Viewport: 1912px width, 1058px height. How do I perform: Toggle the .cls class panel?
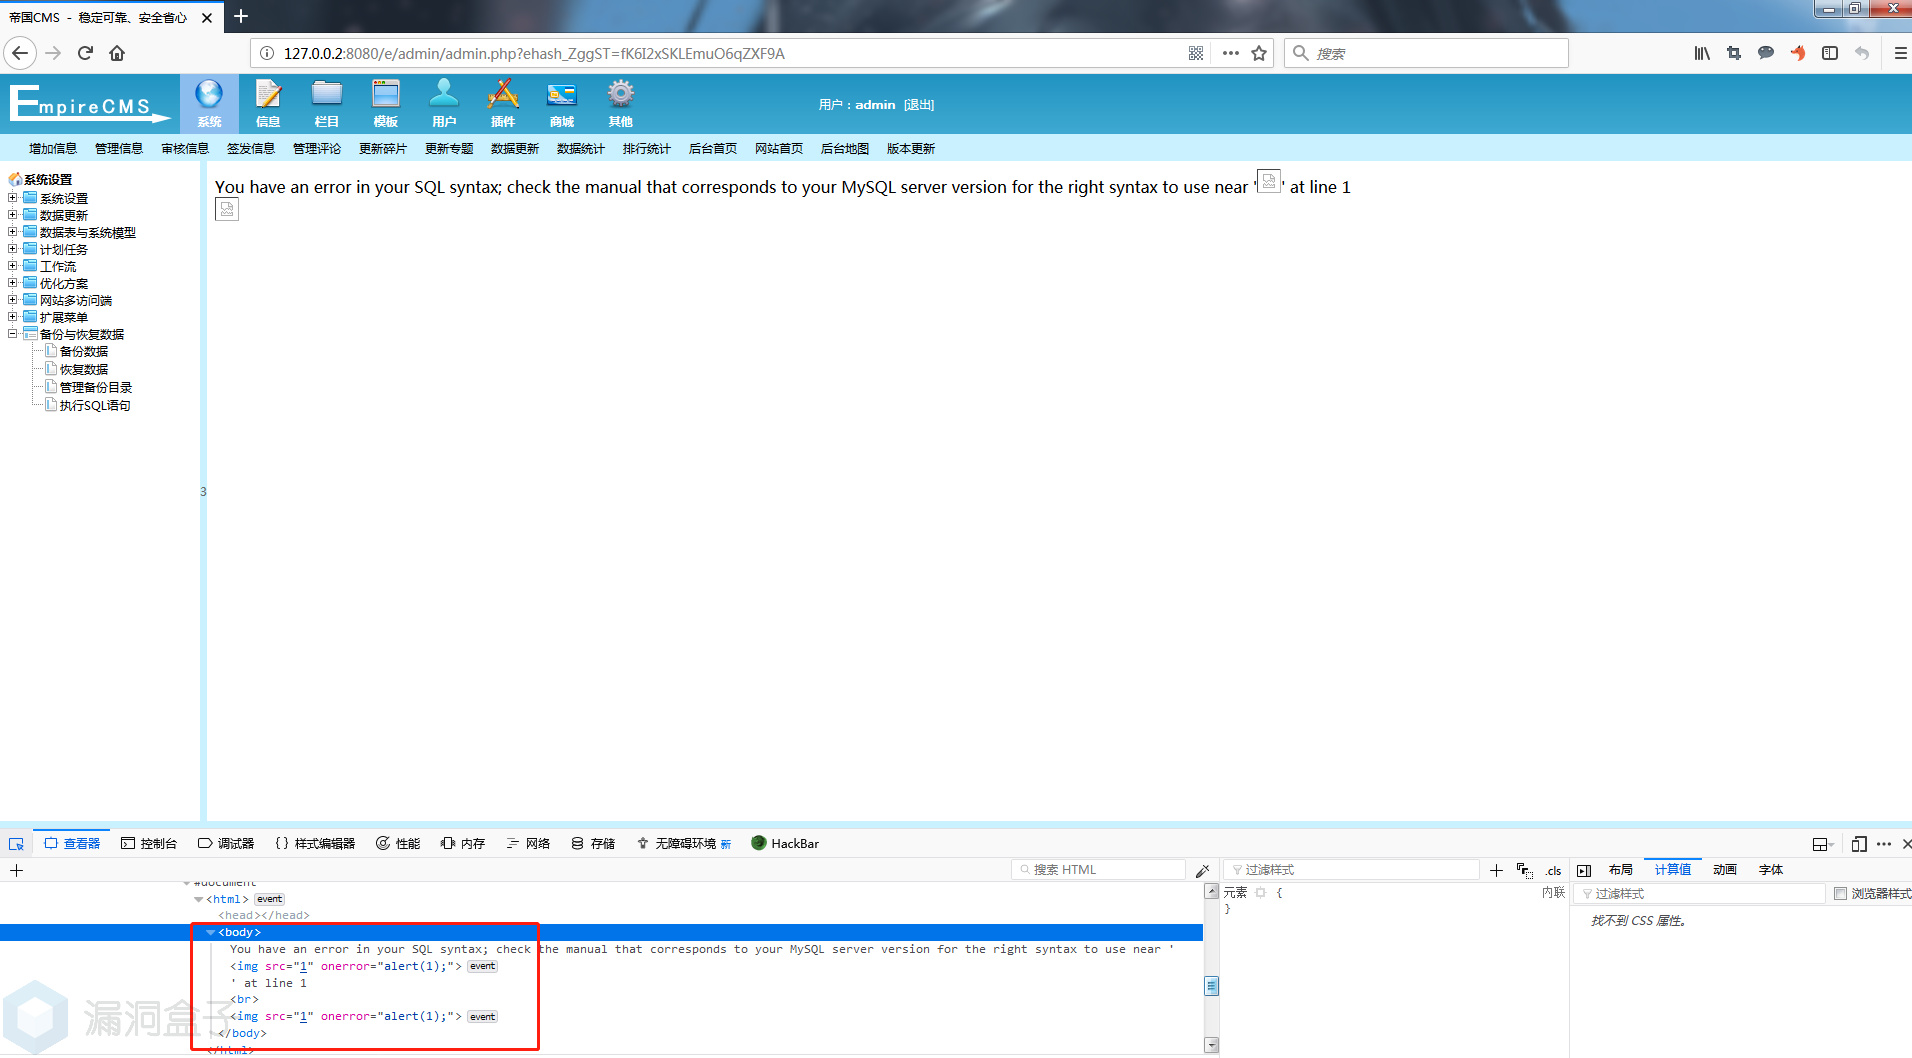pyautogui.click(x=1553, y=871)
